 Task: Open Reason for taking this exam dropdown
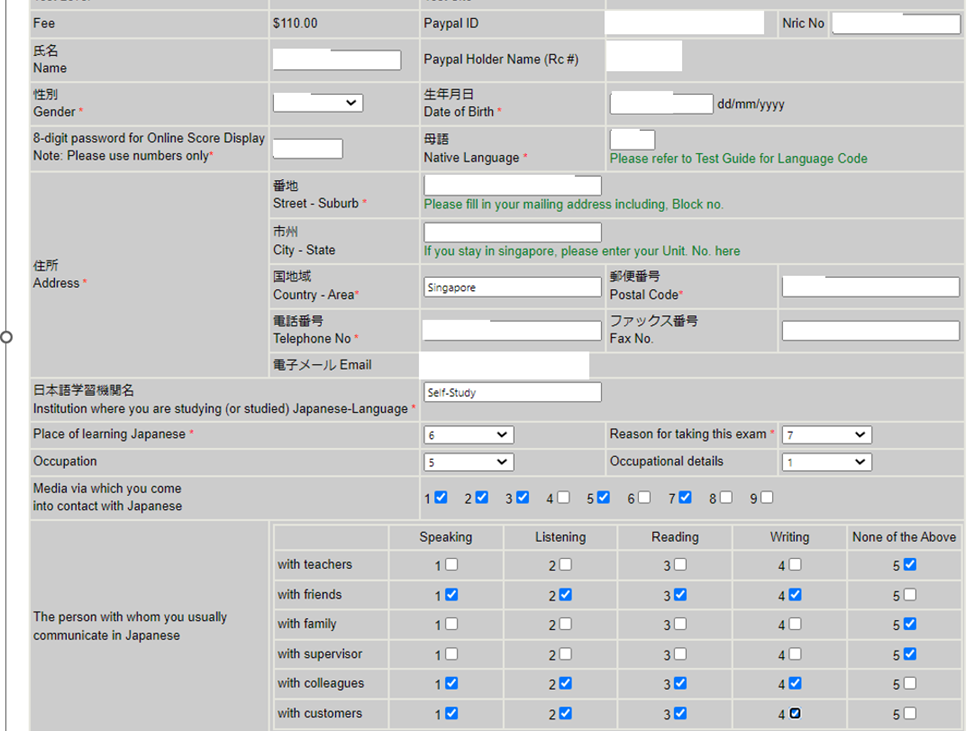pyautogui.click(x=826, y=435)
